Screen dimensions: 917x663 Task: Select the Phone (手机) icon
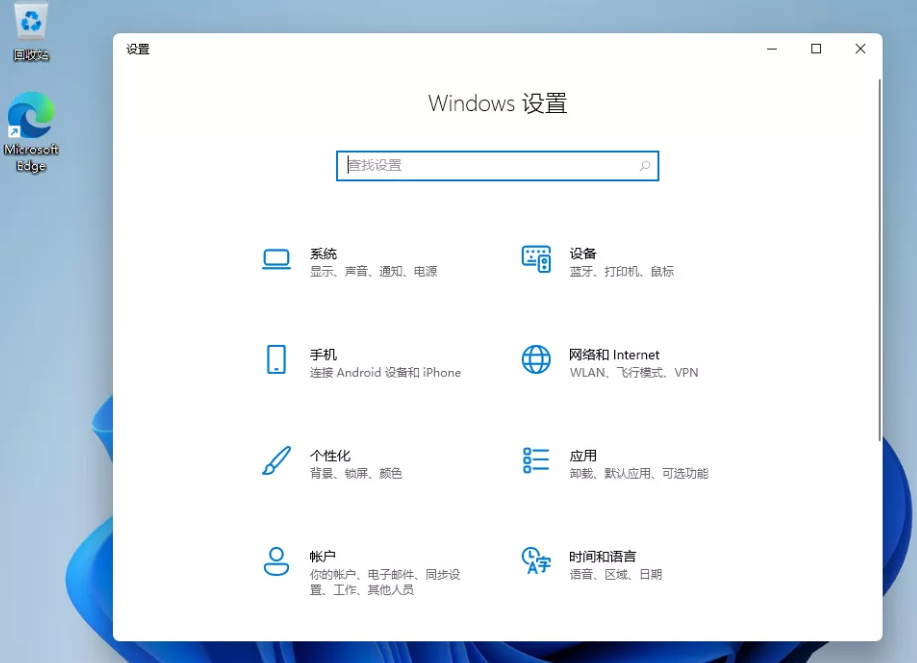pos(276,360)
